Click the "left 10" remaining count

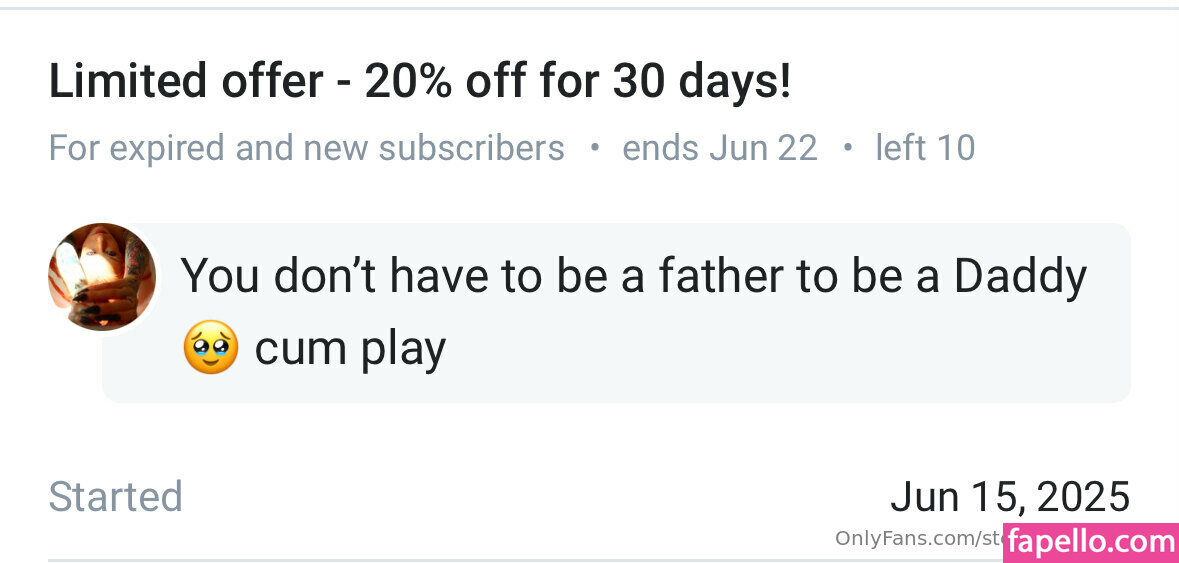click(x=925, y=148)
